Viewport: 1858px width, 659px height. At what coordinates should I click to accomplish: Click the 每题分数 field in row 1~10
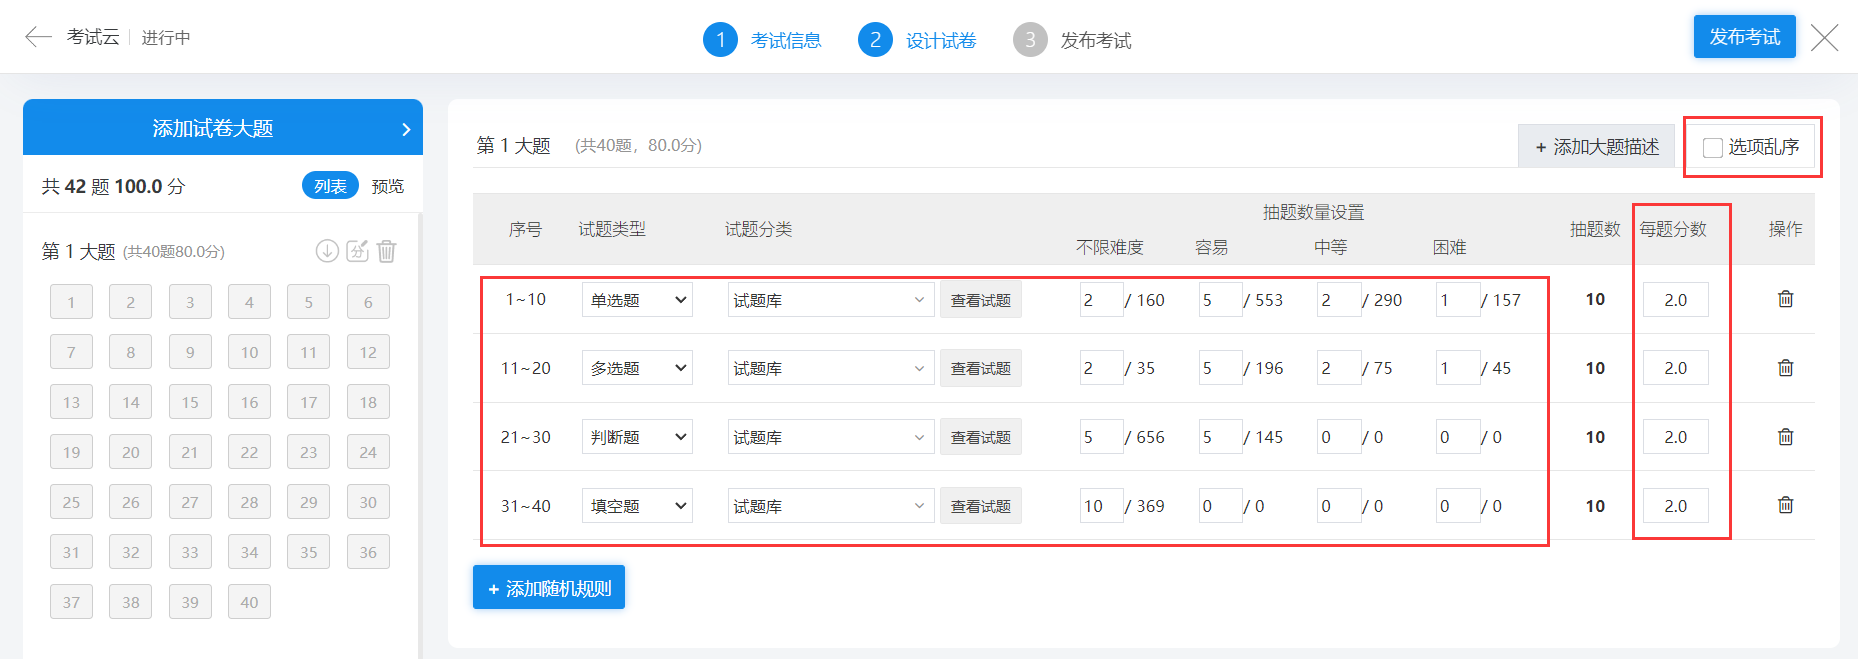pos(1675,300)
